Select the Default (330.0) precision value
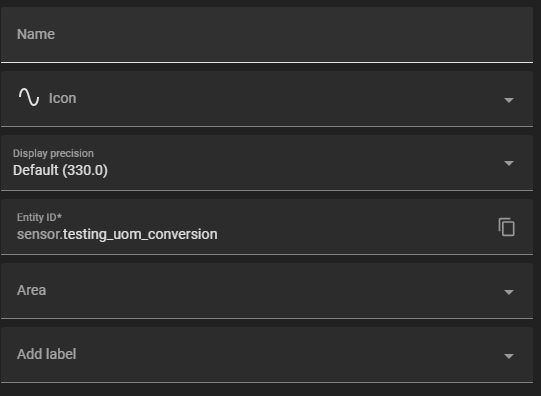 (60, 170)
